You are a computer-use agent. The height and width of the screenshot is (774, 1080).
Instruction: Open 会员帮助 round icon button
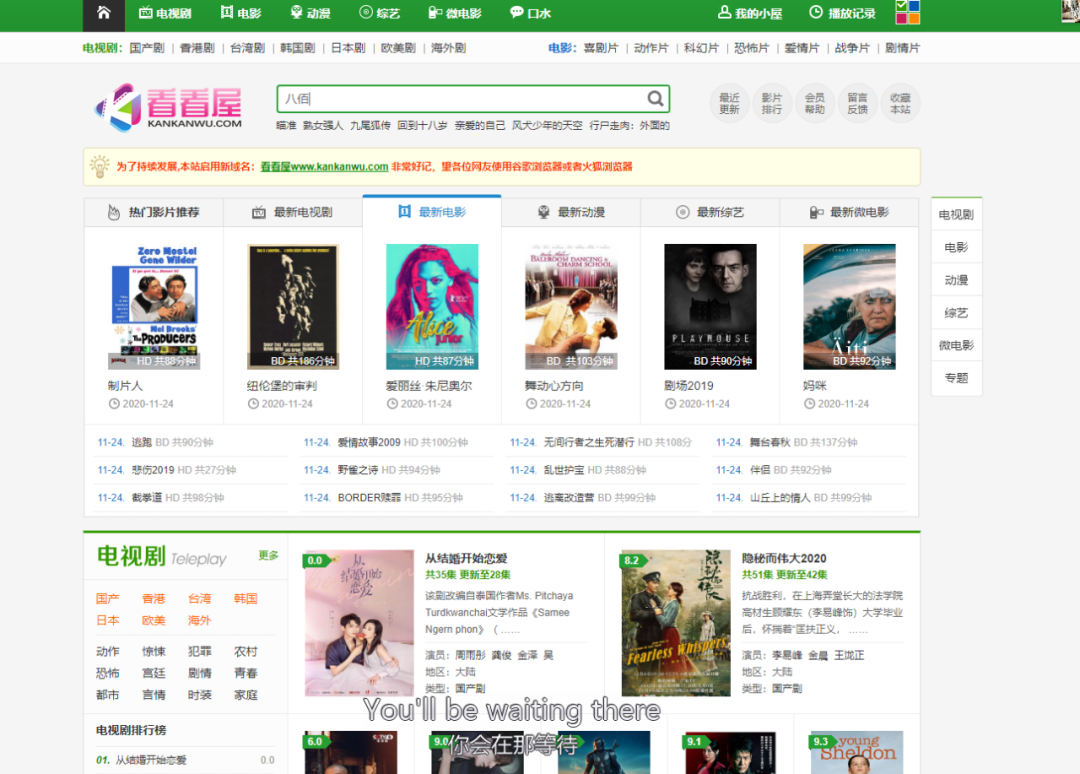(814, 103)
